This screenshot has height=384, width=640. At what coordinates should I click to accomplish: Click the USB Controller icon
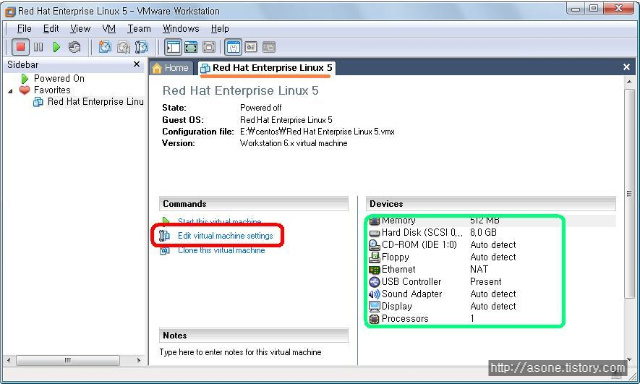pos(374,282)
